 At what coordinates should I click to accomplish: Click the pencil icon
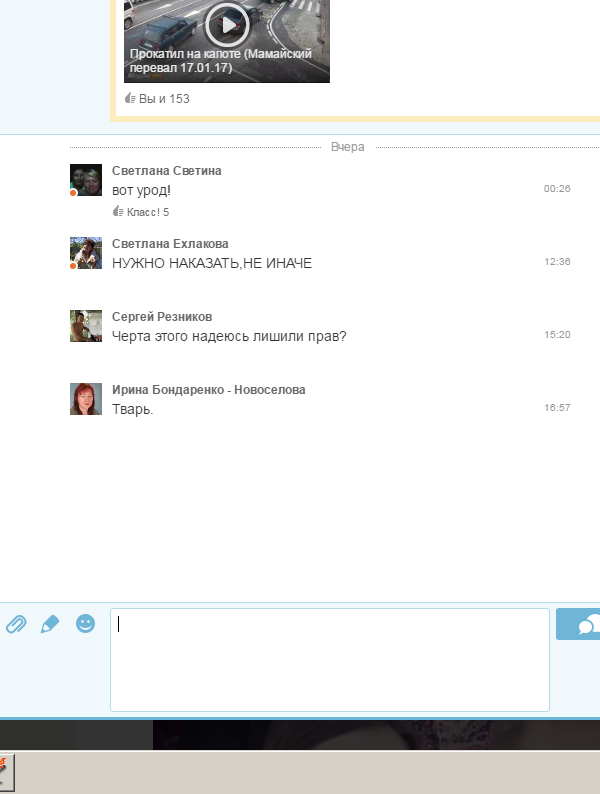[x=50, y=624]
